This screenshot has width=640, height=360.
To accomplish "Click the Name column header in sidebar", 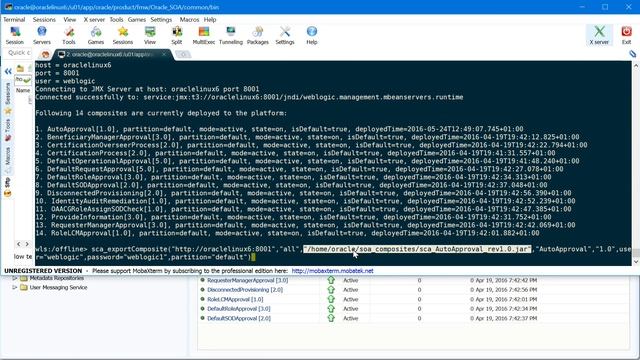I will [23, 90].
